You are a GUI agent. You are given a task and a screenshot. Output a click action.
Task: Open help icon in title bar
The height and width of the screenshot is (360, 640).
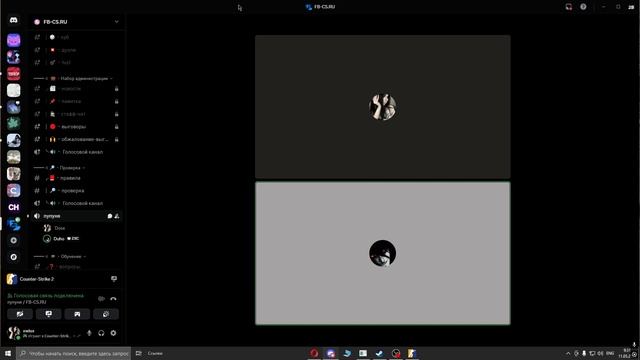[x=583, y=7]
